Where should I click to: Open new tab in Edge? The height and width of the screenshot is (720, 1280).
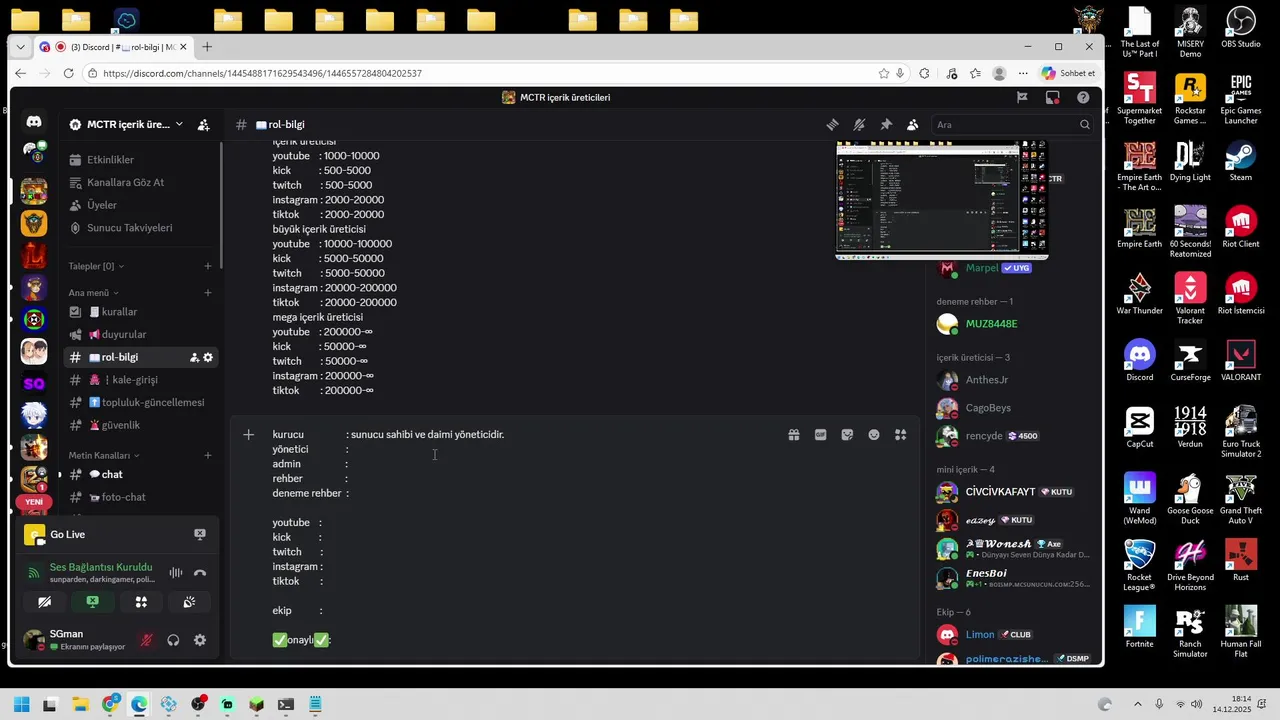tap(207, 47)
